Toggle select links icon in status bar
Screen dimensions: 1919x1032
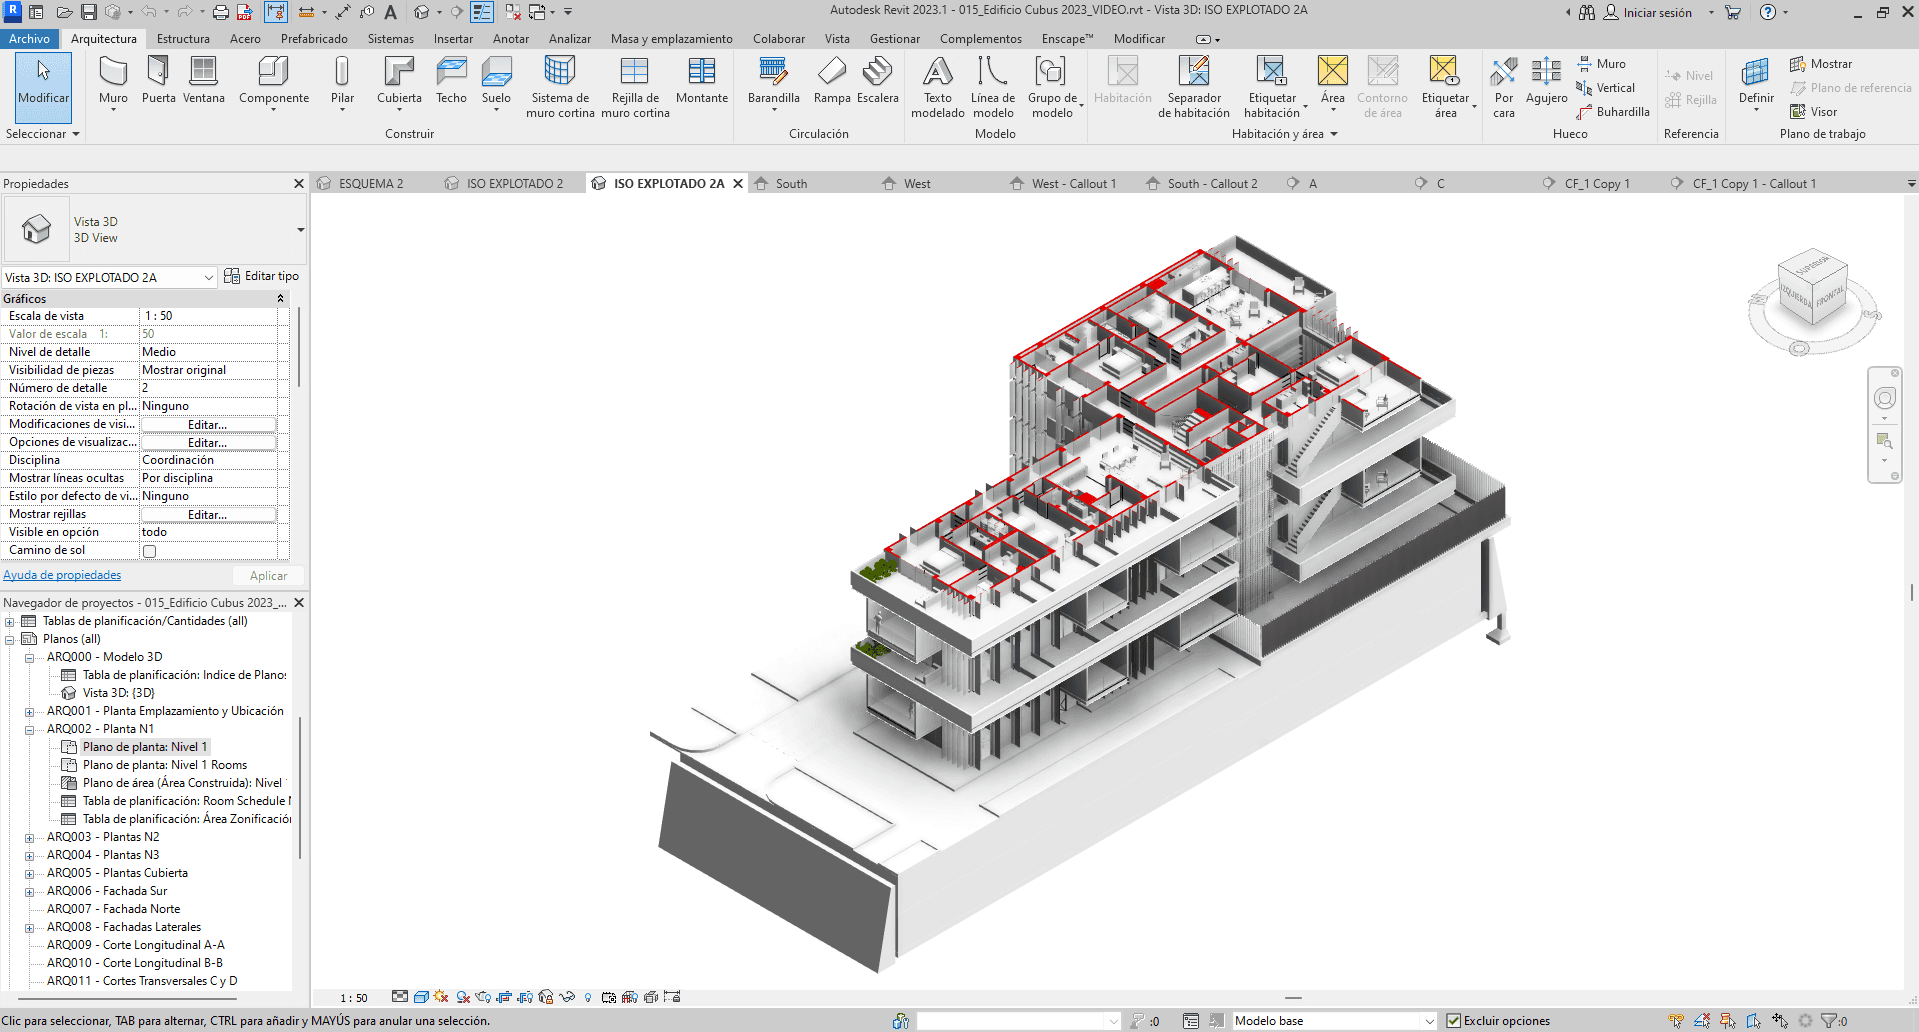coord(1676,1021)
